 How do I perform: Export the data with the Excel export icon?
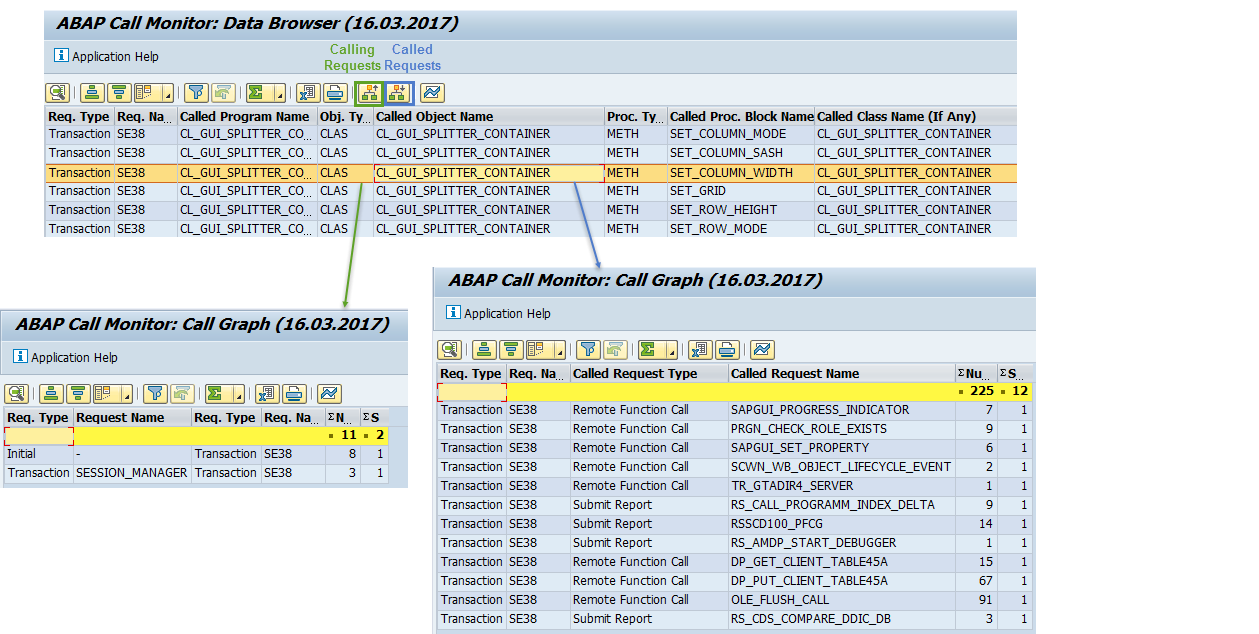(309, 92)
